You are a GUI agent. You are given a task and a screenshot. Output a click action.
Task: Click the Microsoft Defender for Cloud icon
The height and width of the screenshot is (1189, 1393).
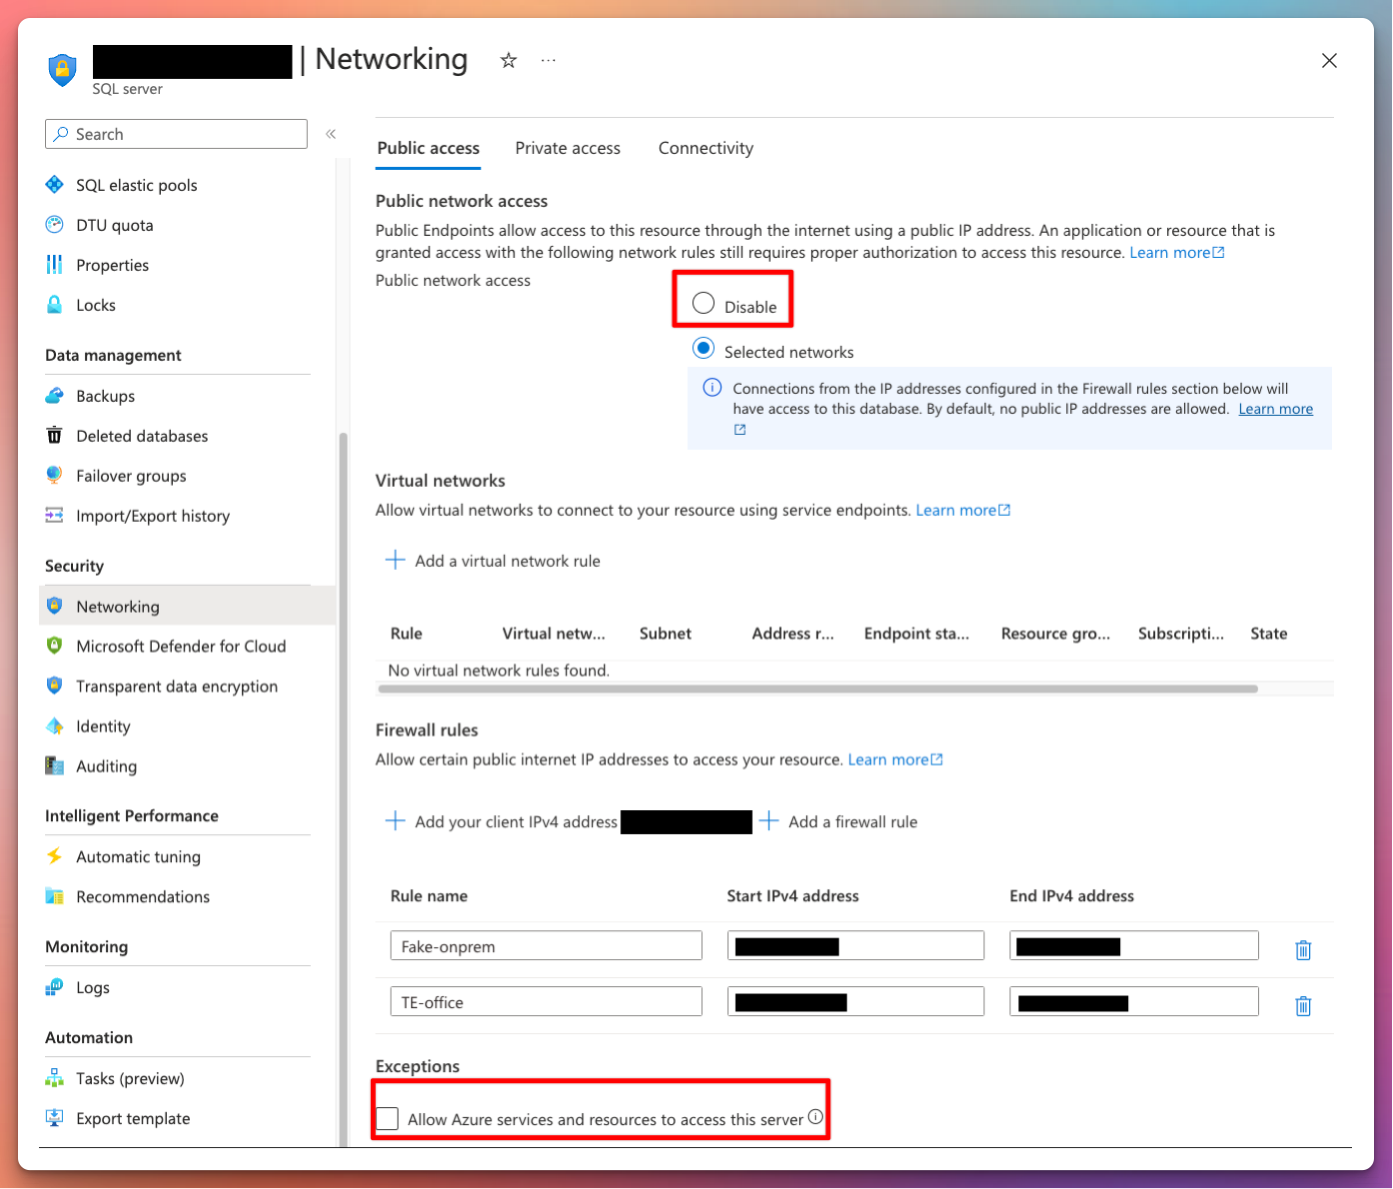click(x=55, y=646)
